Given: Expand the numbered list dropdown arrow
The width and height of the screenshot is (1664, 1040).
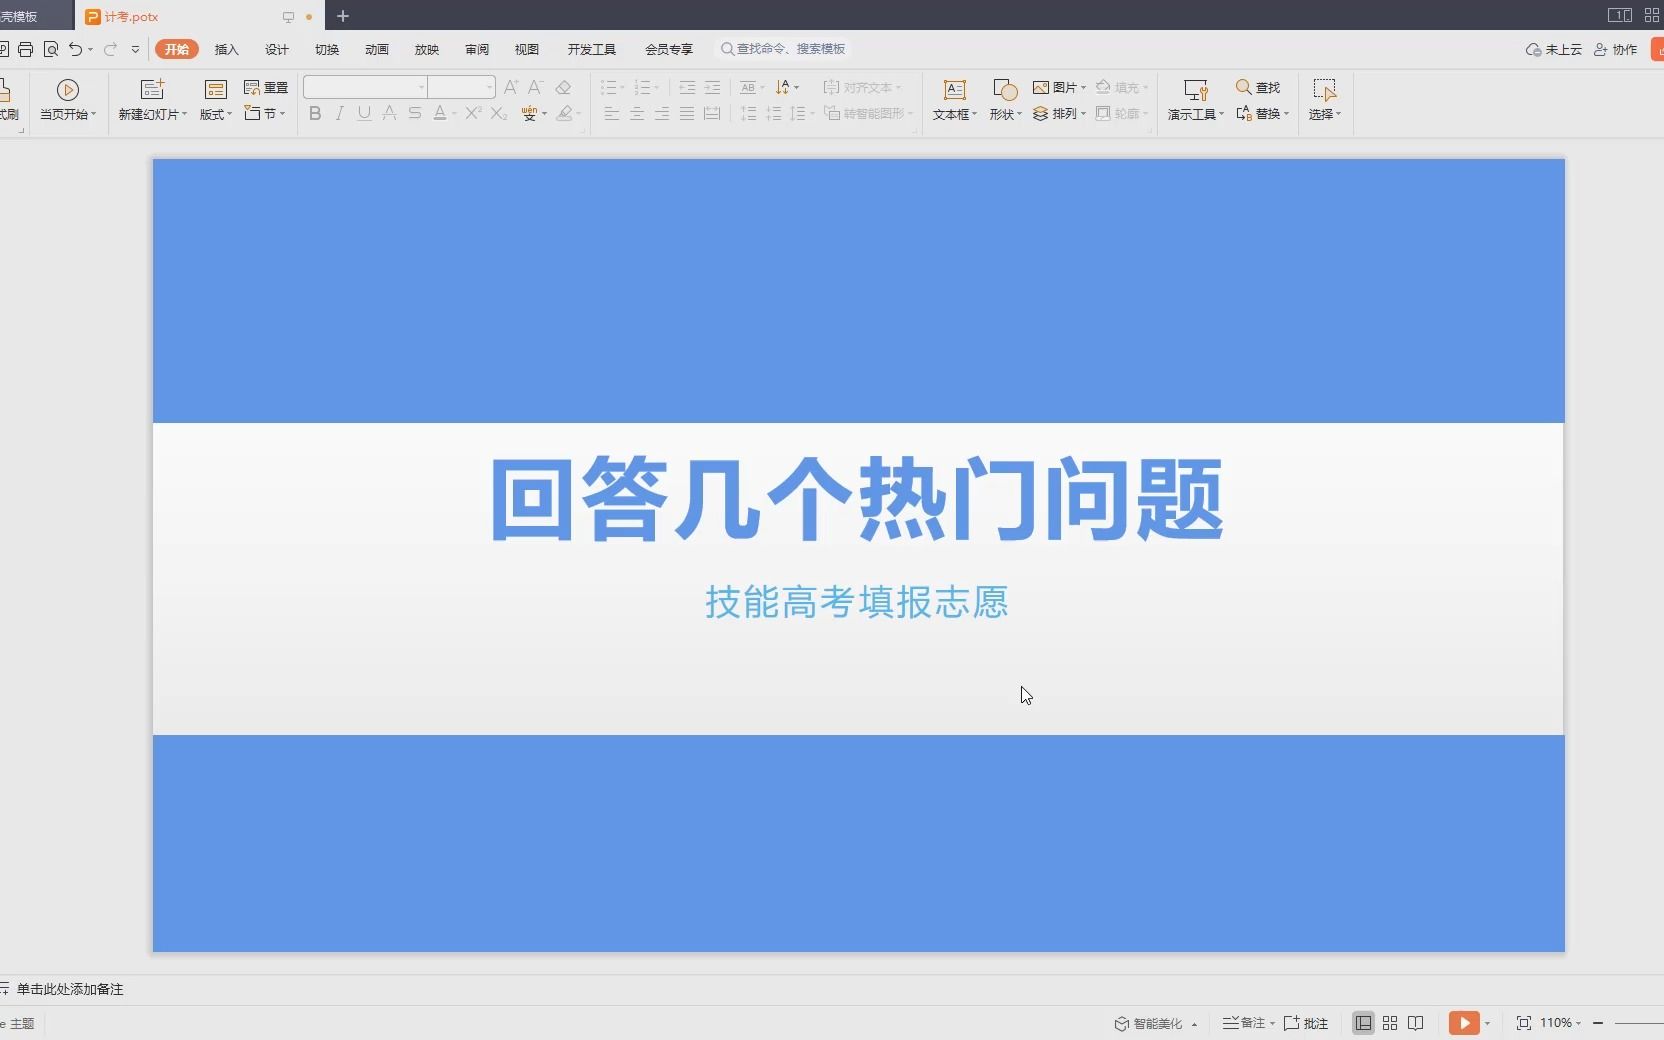Looking at the screenshot, I should coord(657,88).
